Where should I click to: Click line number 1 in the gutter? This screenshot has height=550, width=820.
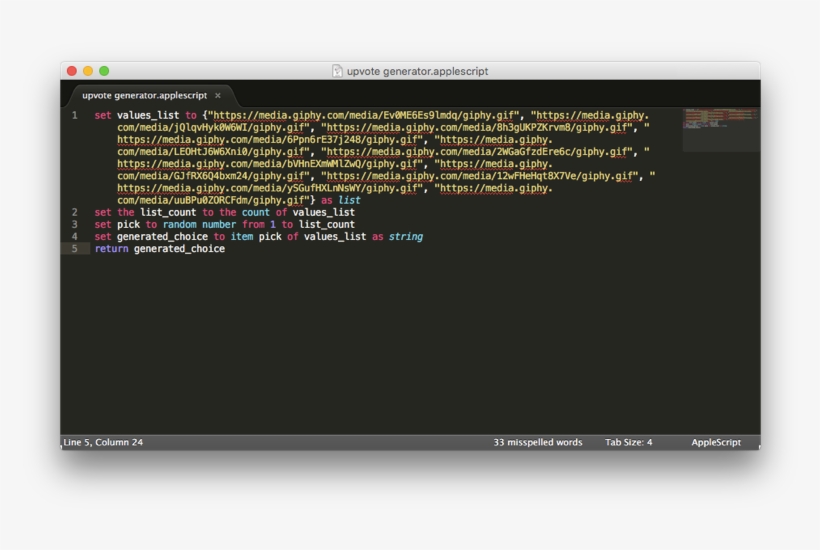(74, 116)
